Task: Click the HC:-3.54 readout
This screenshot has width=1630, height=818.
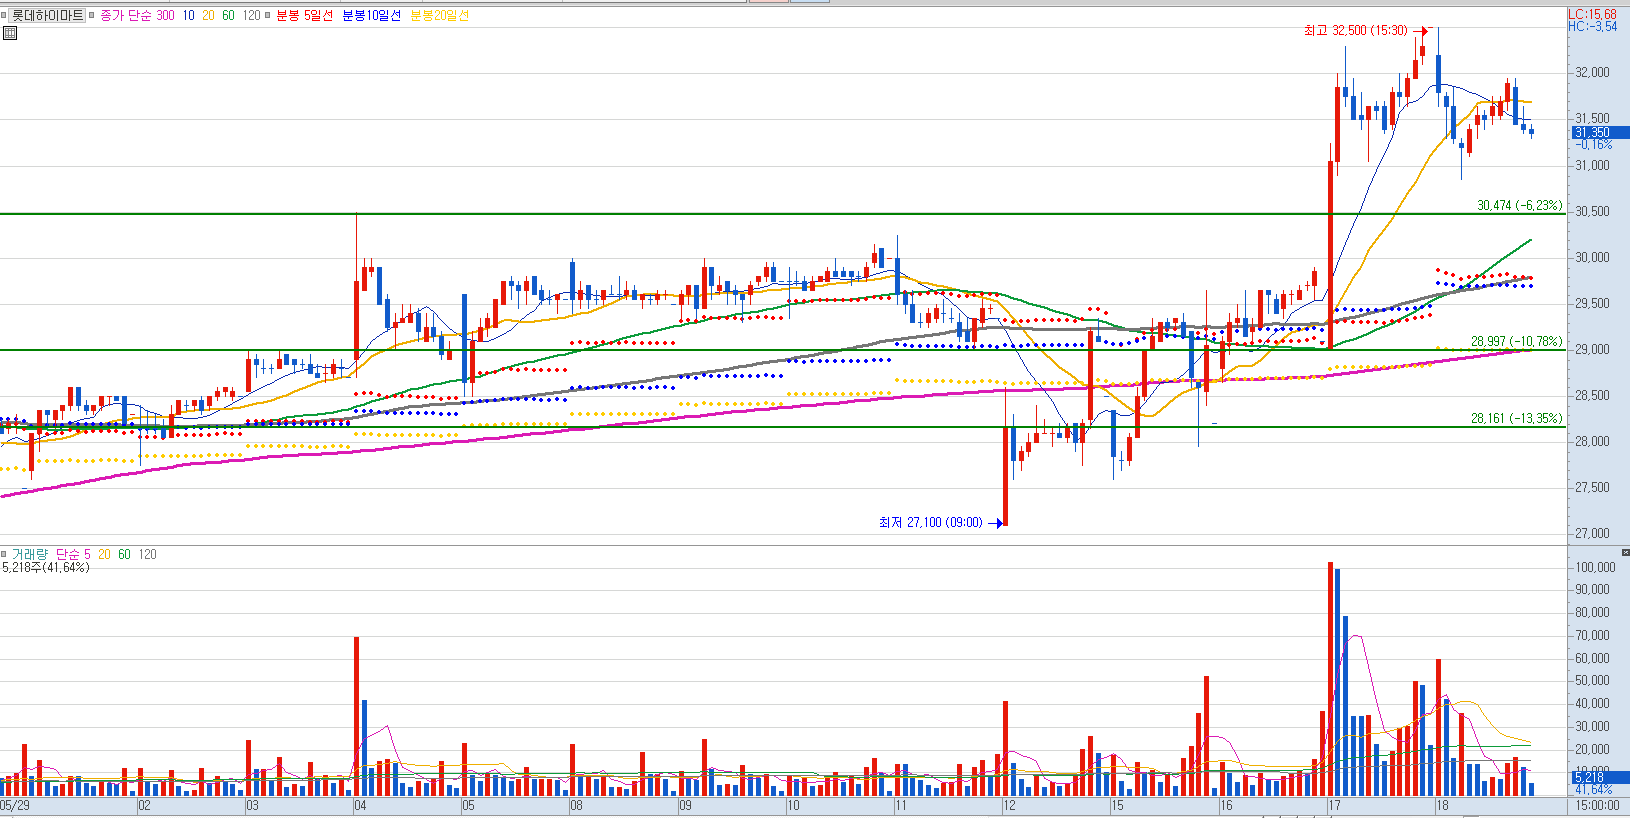Action: (1592, 26)
